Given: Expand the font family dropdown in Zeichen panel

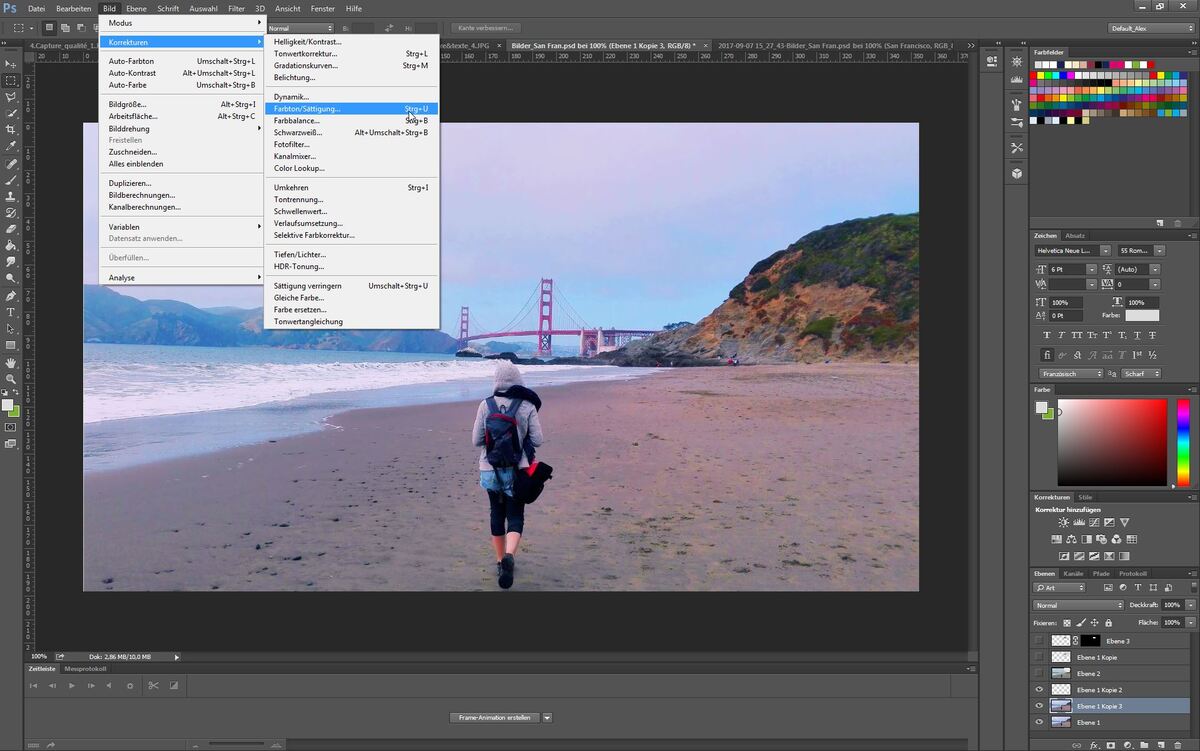Looking at the screenshot, I should pyautogui.click(x=1106, y=251).
